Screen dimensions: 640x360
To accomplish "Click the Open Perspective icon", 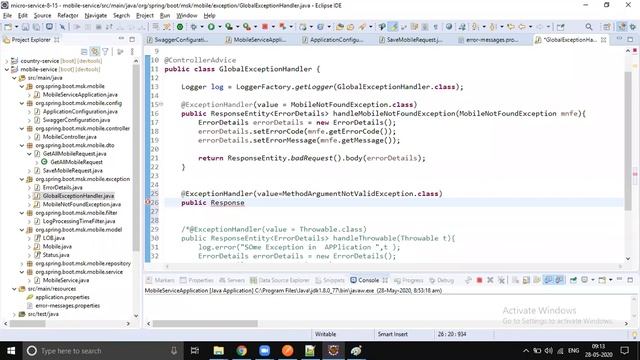I will [607, 27].
